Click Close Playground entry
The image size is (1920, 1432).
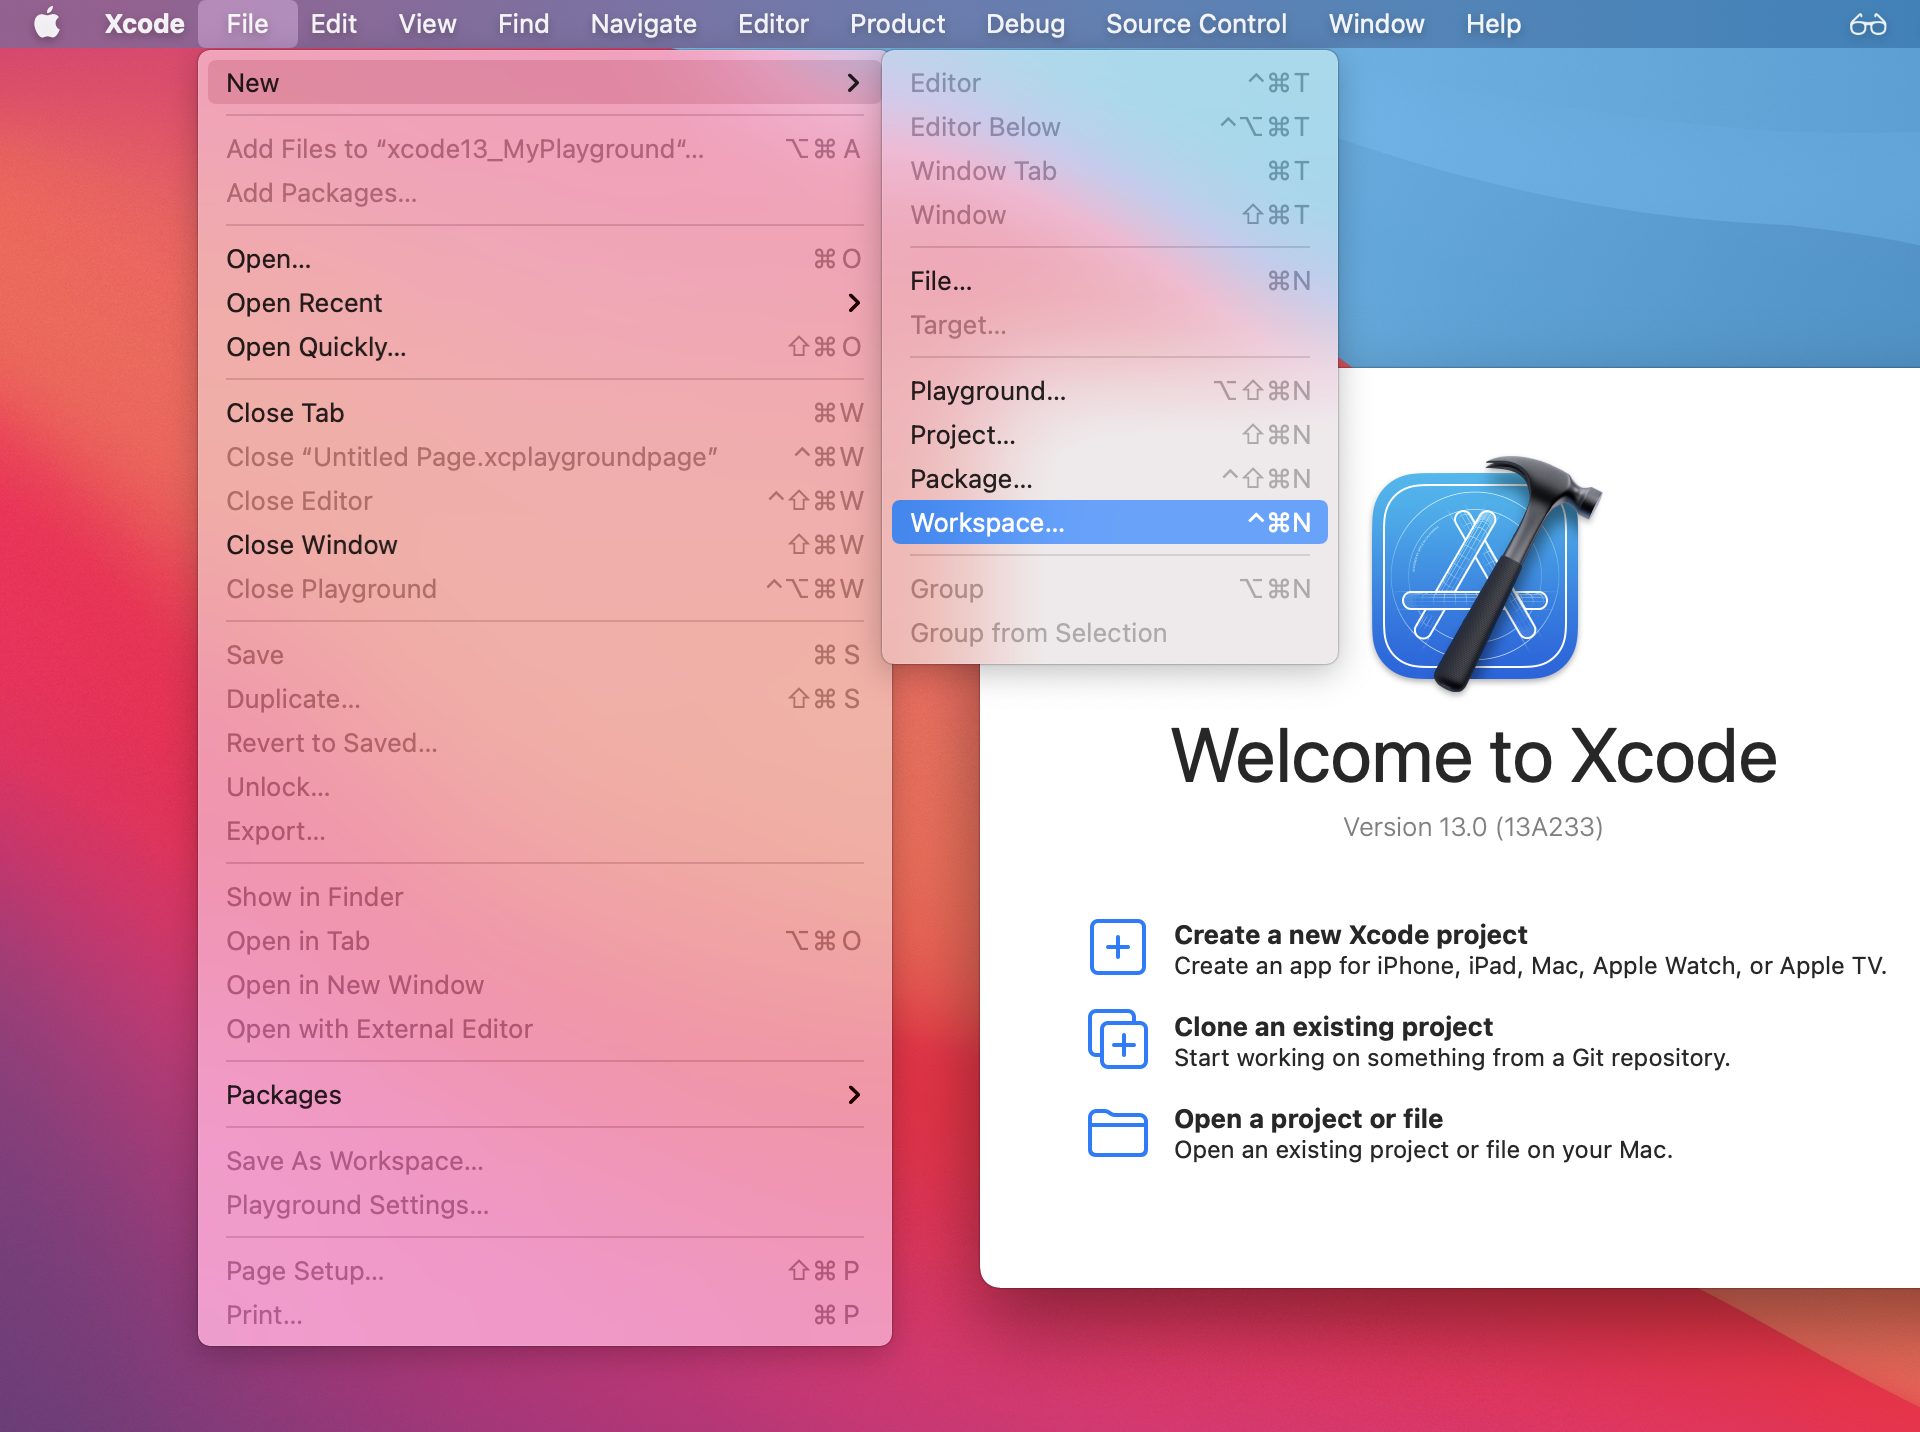click(544, 589)
